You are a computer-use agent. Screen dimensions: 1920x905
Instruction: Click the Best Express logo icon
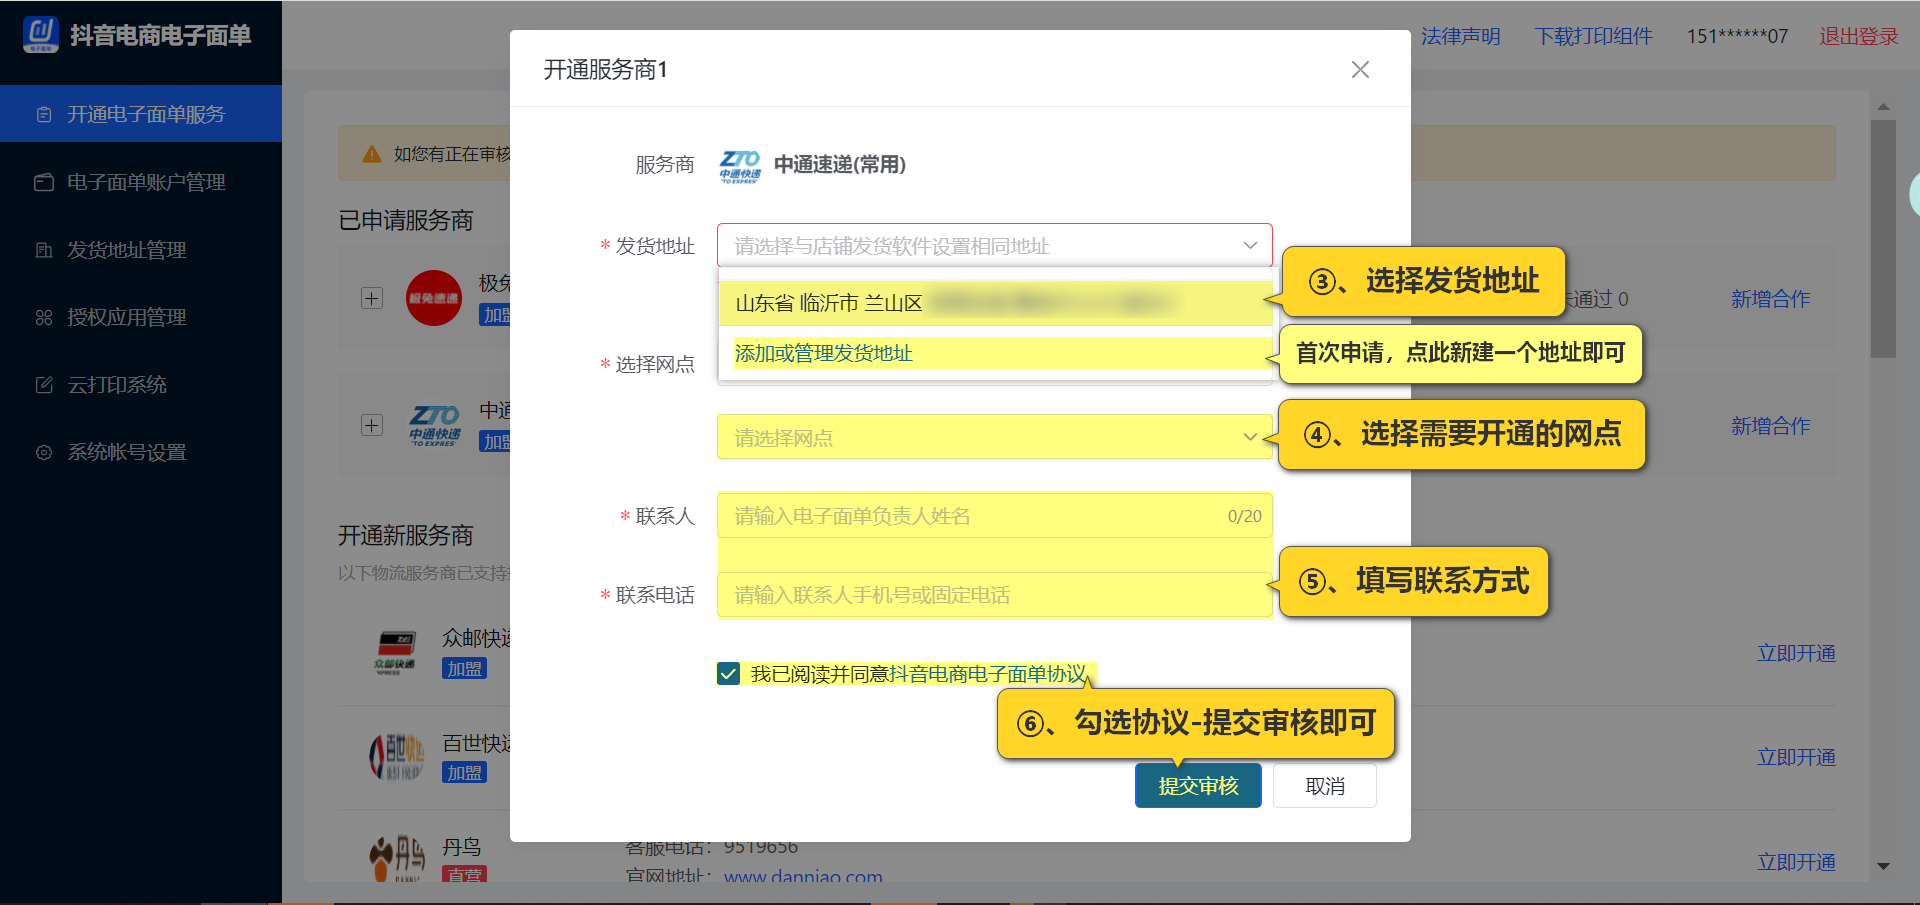396,757
